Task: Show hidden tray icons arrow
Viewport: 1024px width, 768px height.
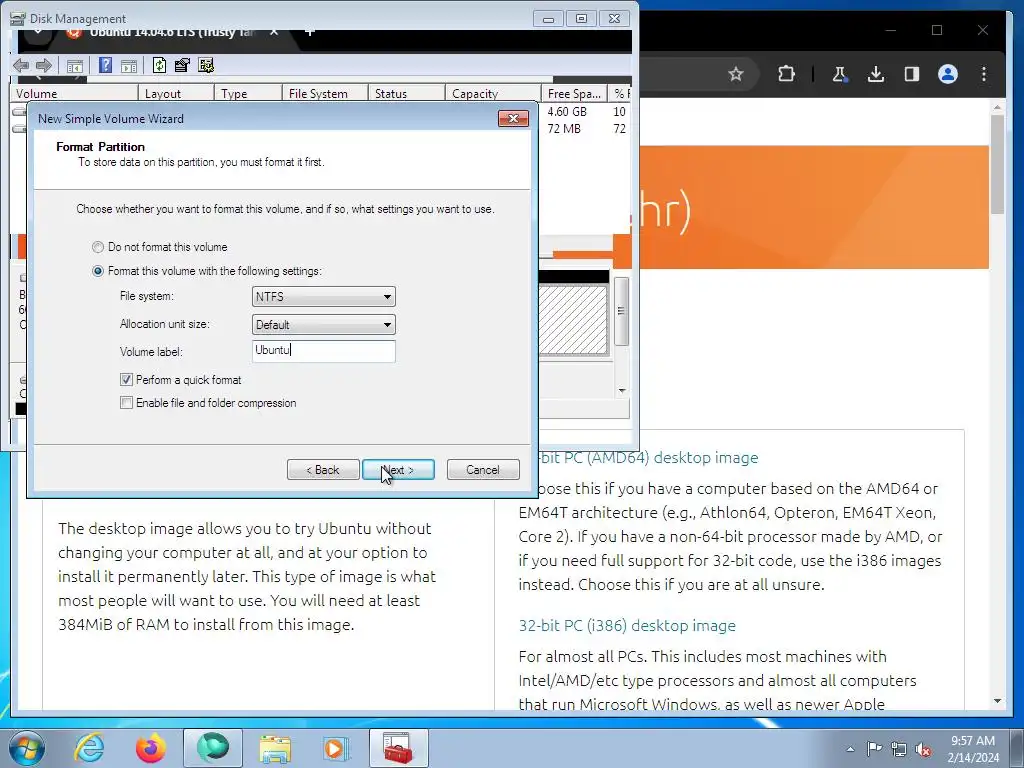Action: (x=850, y=749)
